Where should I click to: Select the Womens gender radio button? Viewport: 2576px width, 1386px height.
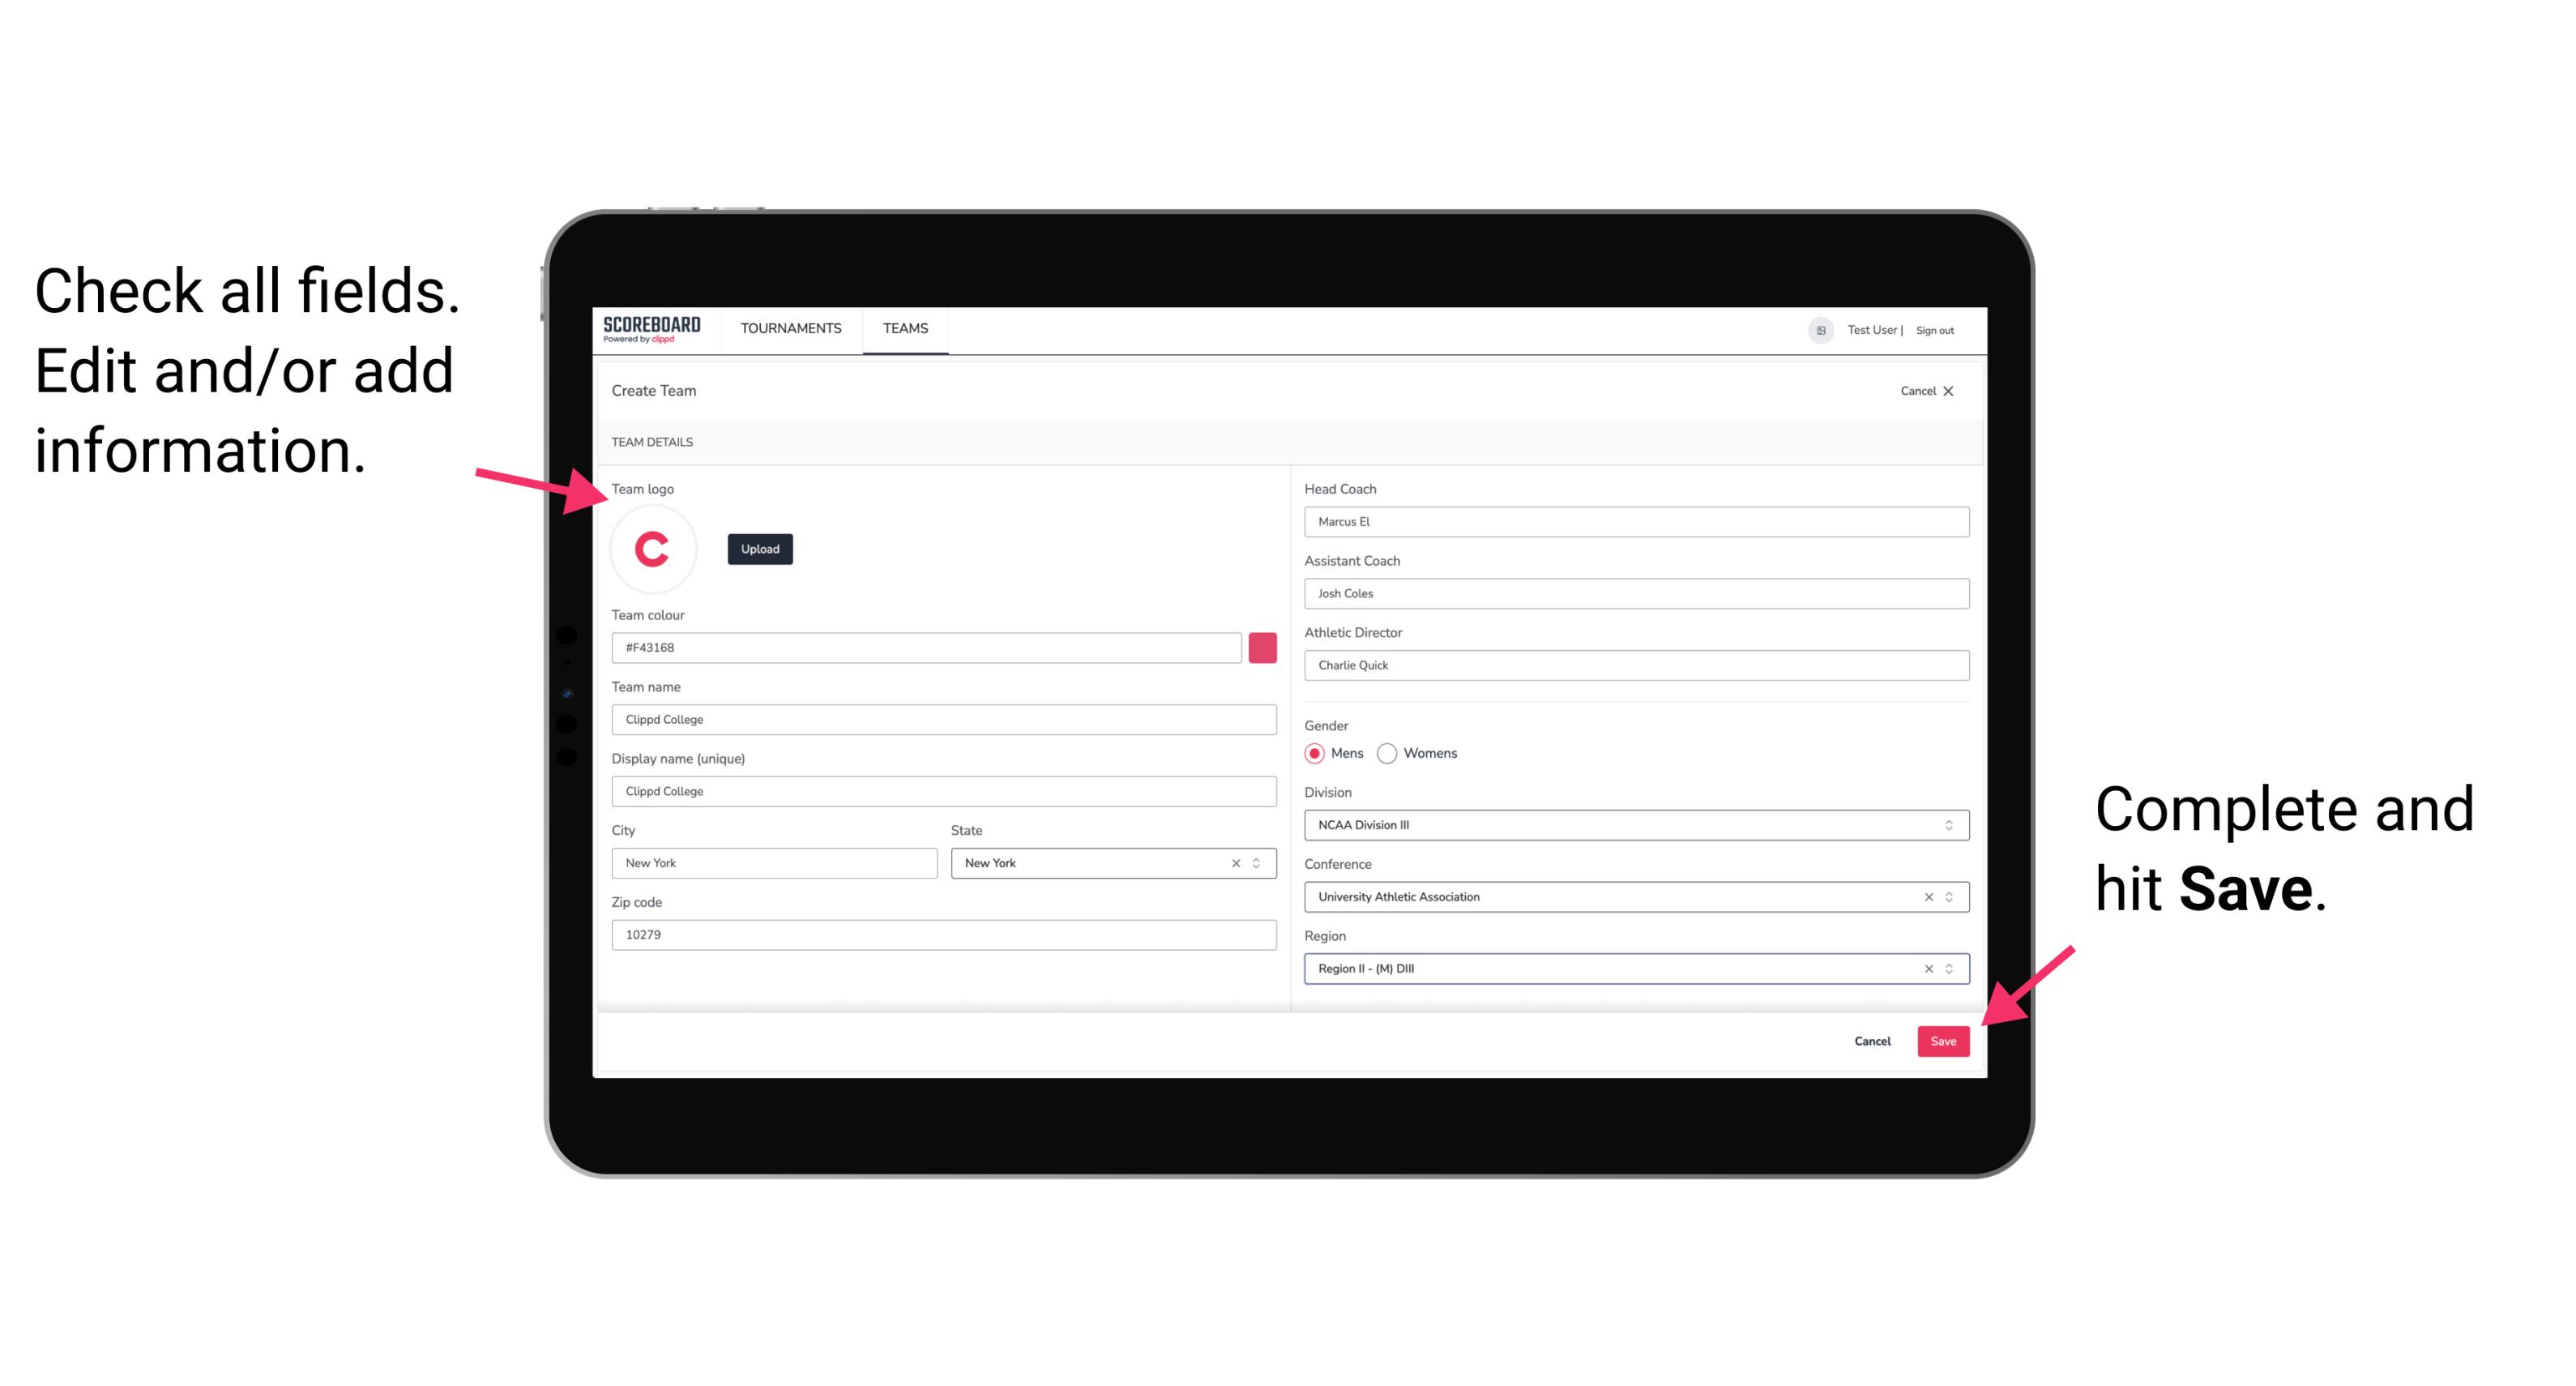(x=1392, y=751)
